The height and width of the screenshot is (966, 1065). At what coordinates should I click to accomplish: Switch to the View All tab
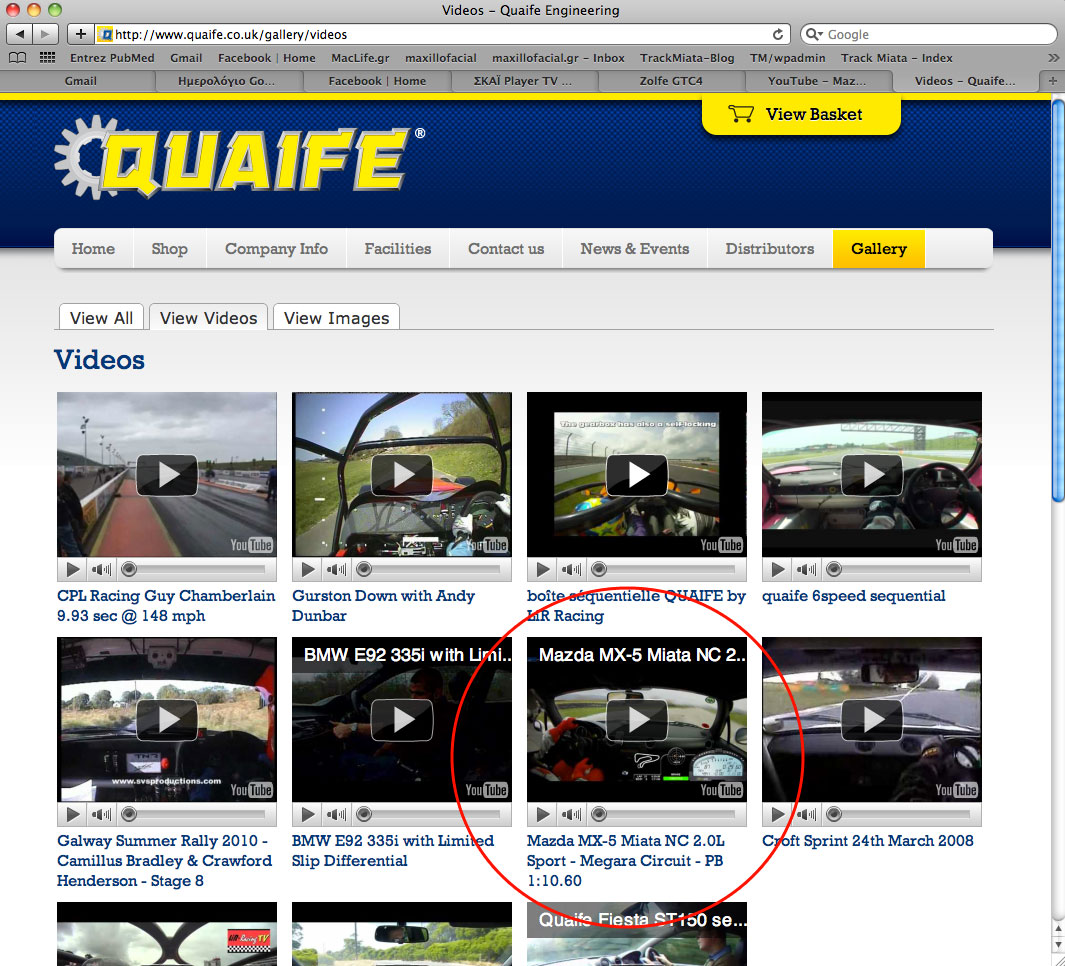coord(101,317)
